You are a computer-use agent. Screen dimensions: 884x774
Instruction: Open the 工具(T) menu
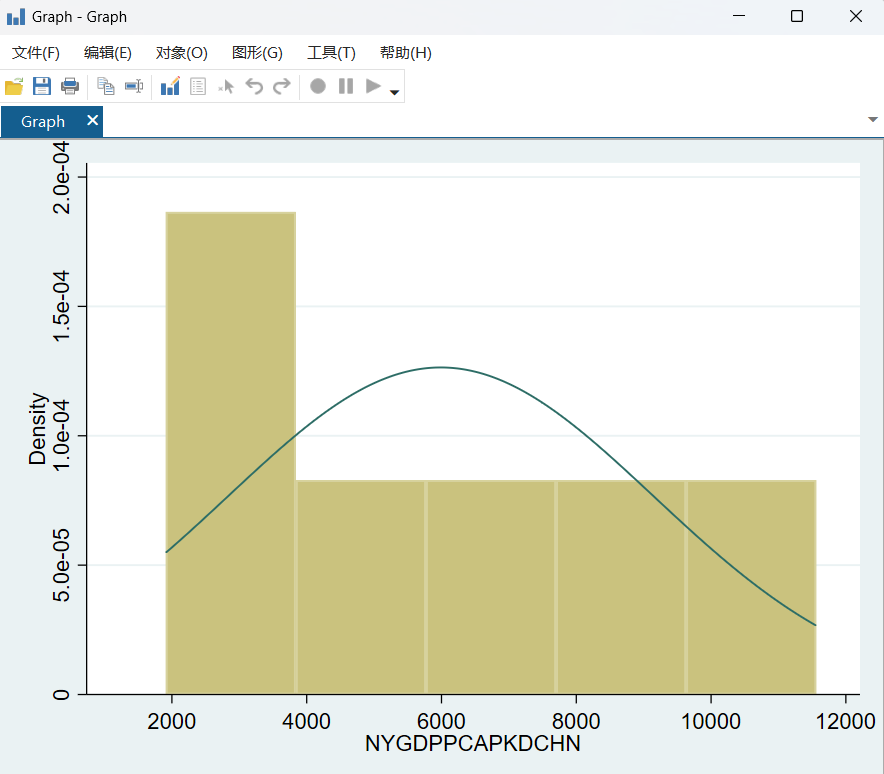331,53
